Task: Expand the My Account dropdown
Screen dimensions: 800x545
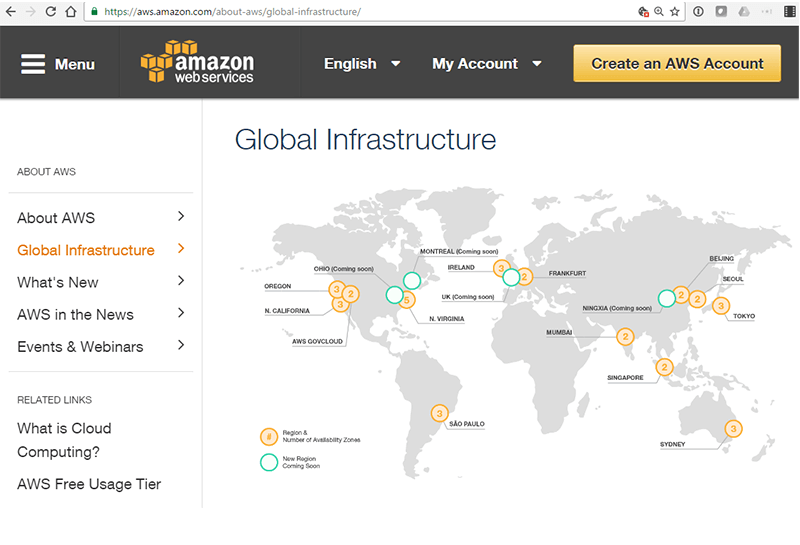Action: pyautogui.click(x=487, y=64)
